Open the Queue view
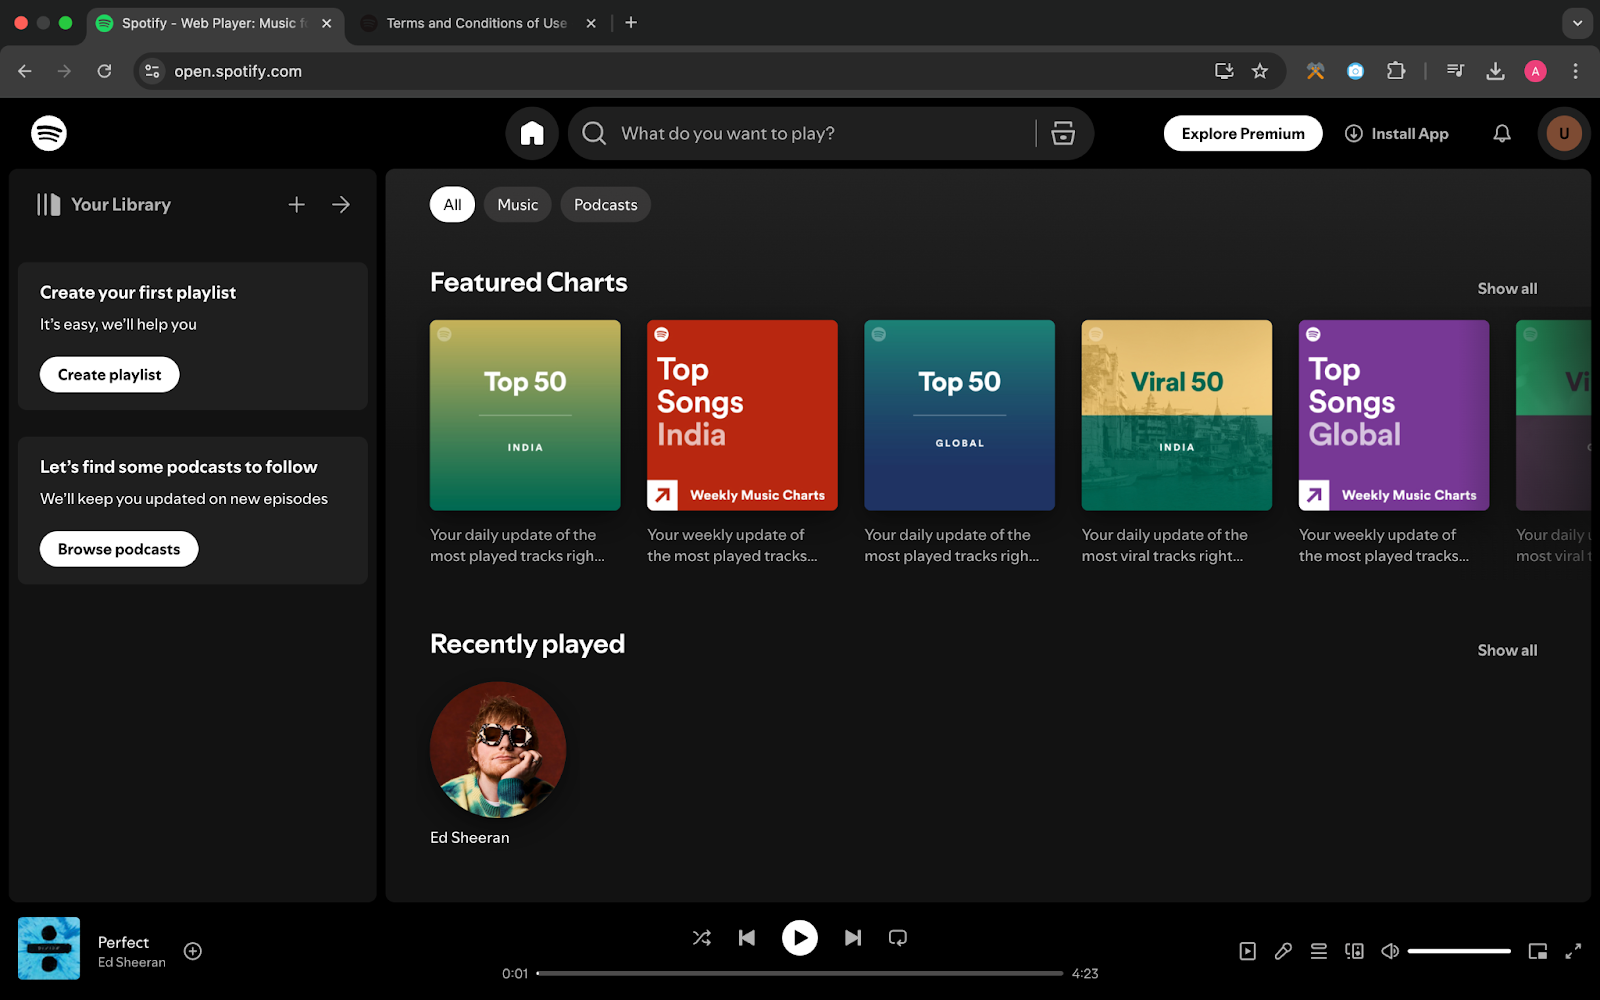This screenshot has height=1000, width=1600. click(x=1319, y=951)
